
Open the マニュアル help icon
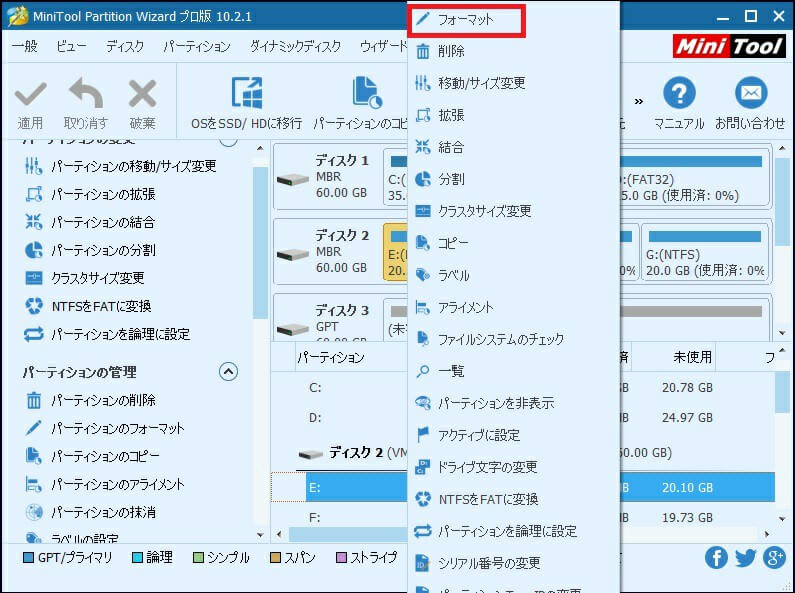tap(679, 96)
